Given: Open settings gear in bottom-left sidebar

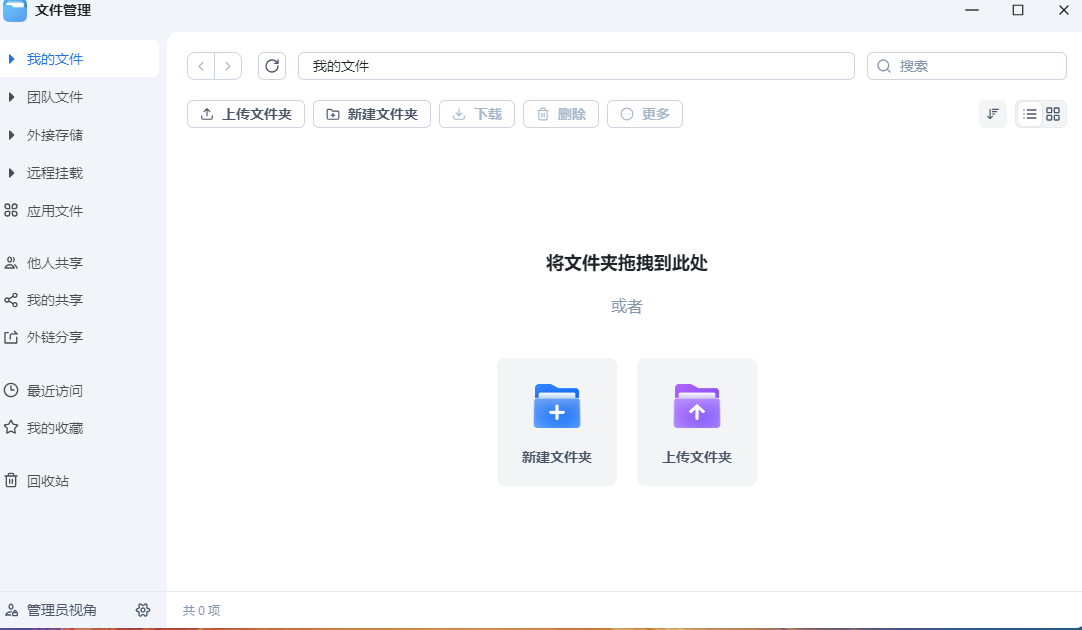Looking at the screenshot, I should (143, 610).
